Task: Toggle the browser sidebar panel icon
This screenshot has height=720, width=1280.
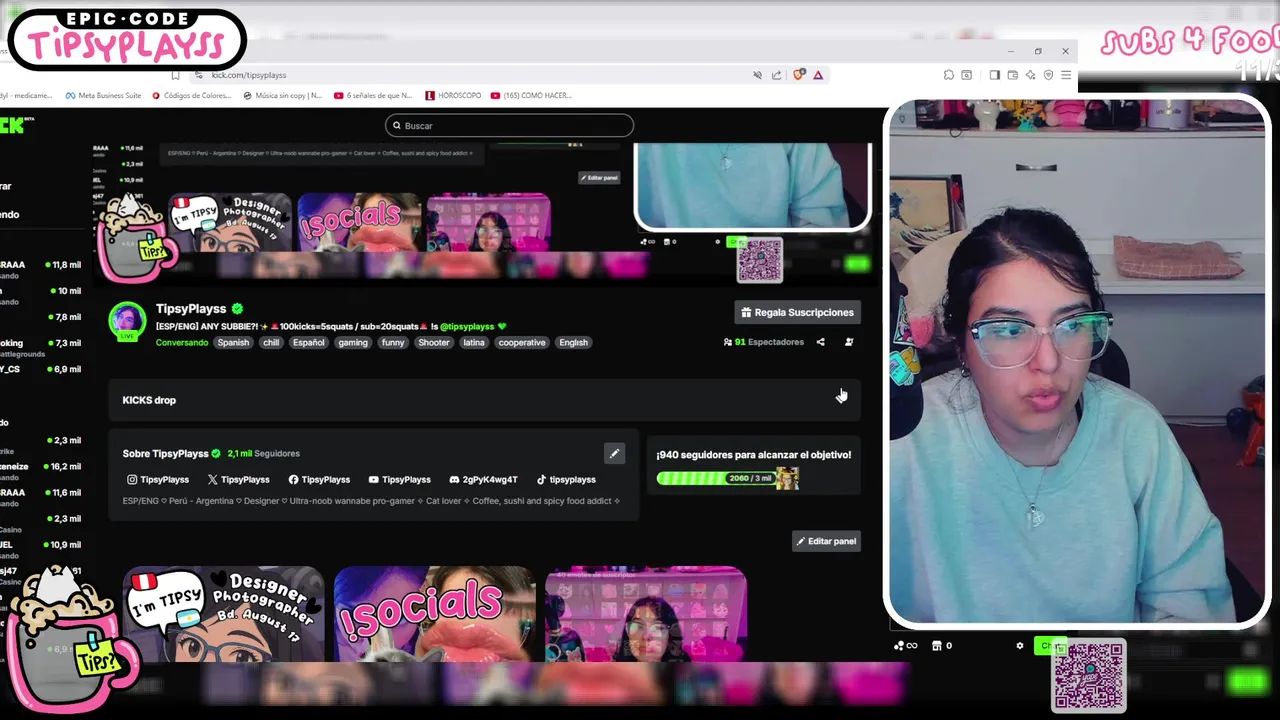Action: click(994, 75)
